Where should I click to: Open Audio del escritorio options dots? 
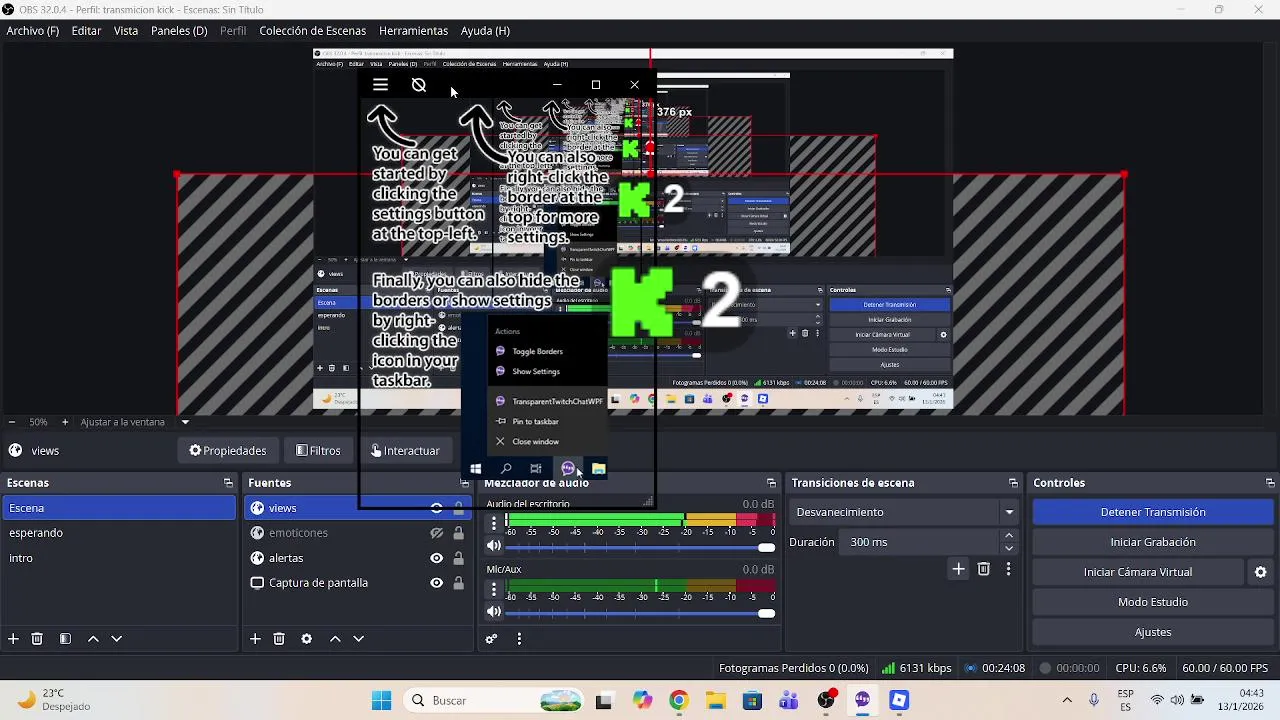(x=493, y=523)
